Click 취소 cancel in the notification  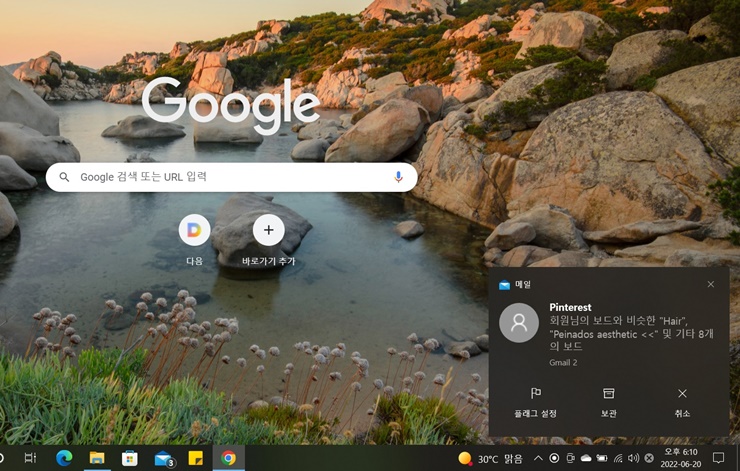[x=682, y=403]
